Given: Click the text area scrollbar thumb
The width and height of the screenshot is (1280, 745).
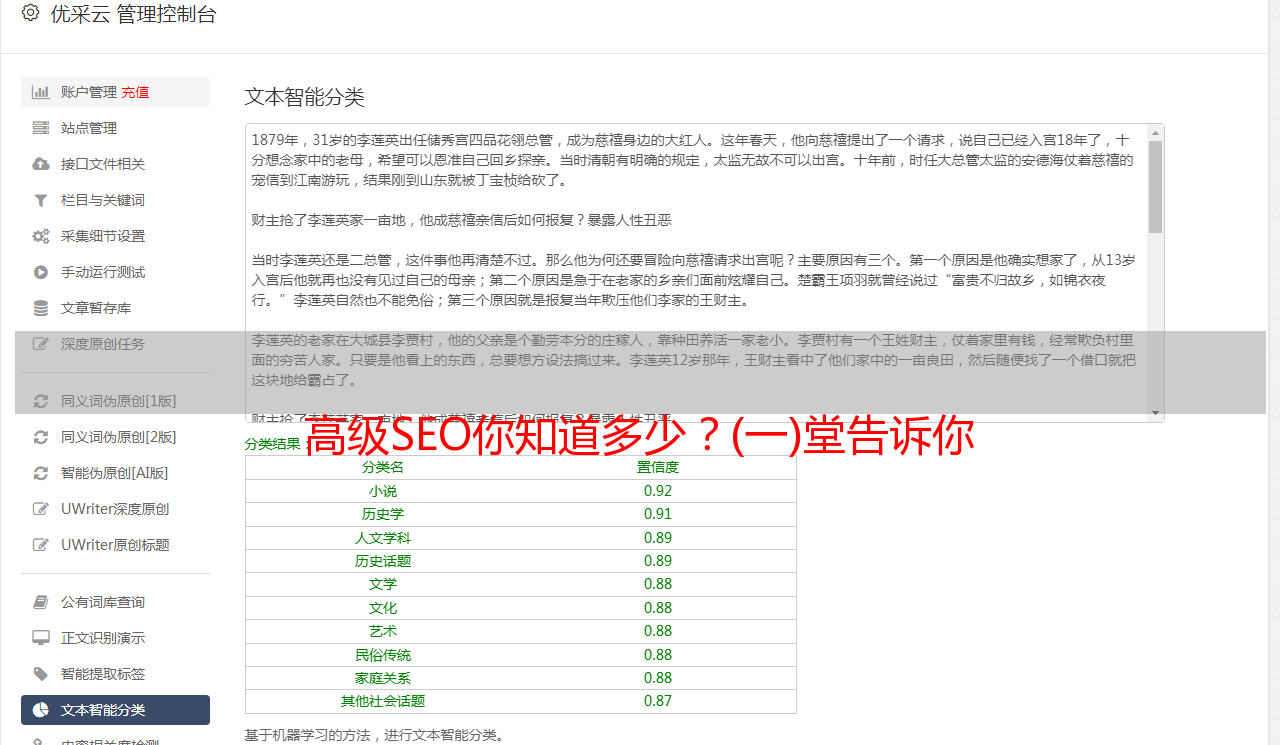Looking at the screenshot, I should (x=1155, y=187).
